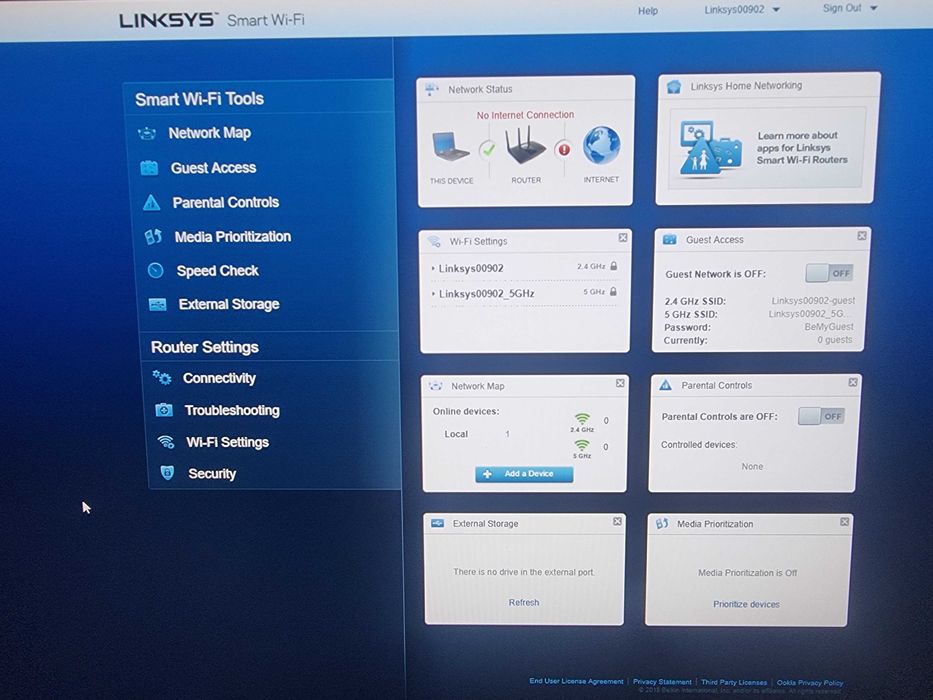Select Media Prioritization in the sidebar
This screenshot has width=933, height=700.
(233, 237)
